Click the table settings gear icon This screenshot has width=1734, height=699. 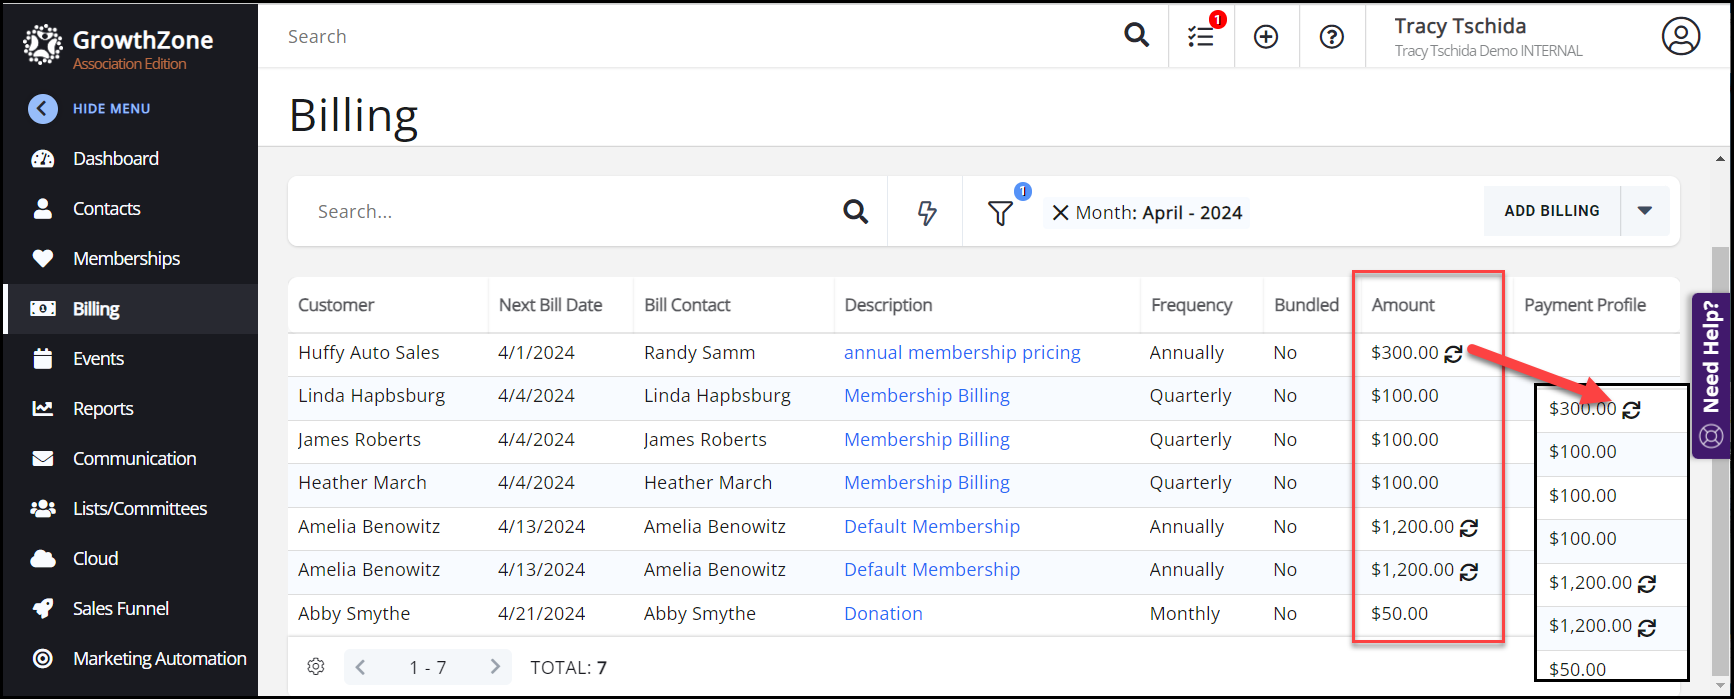316,667
